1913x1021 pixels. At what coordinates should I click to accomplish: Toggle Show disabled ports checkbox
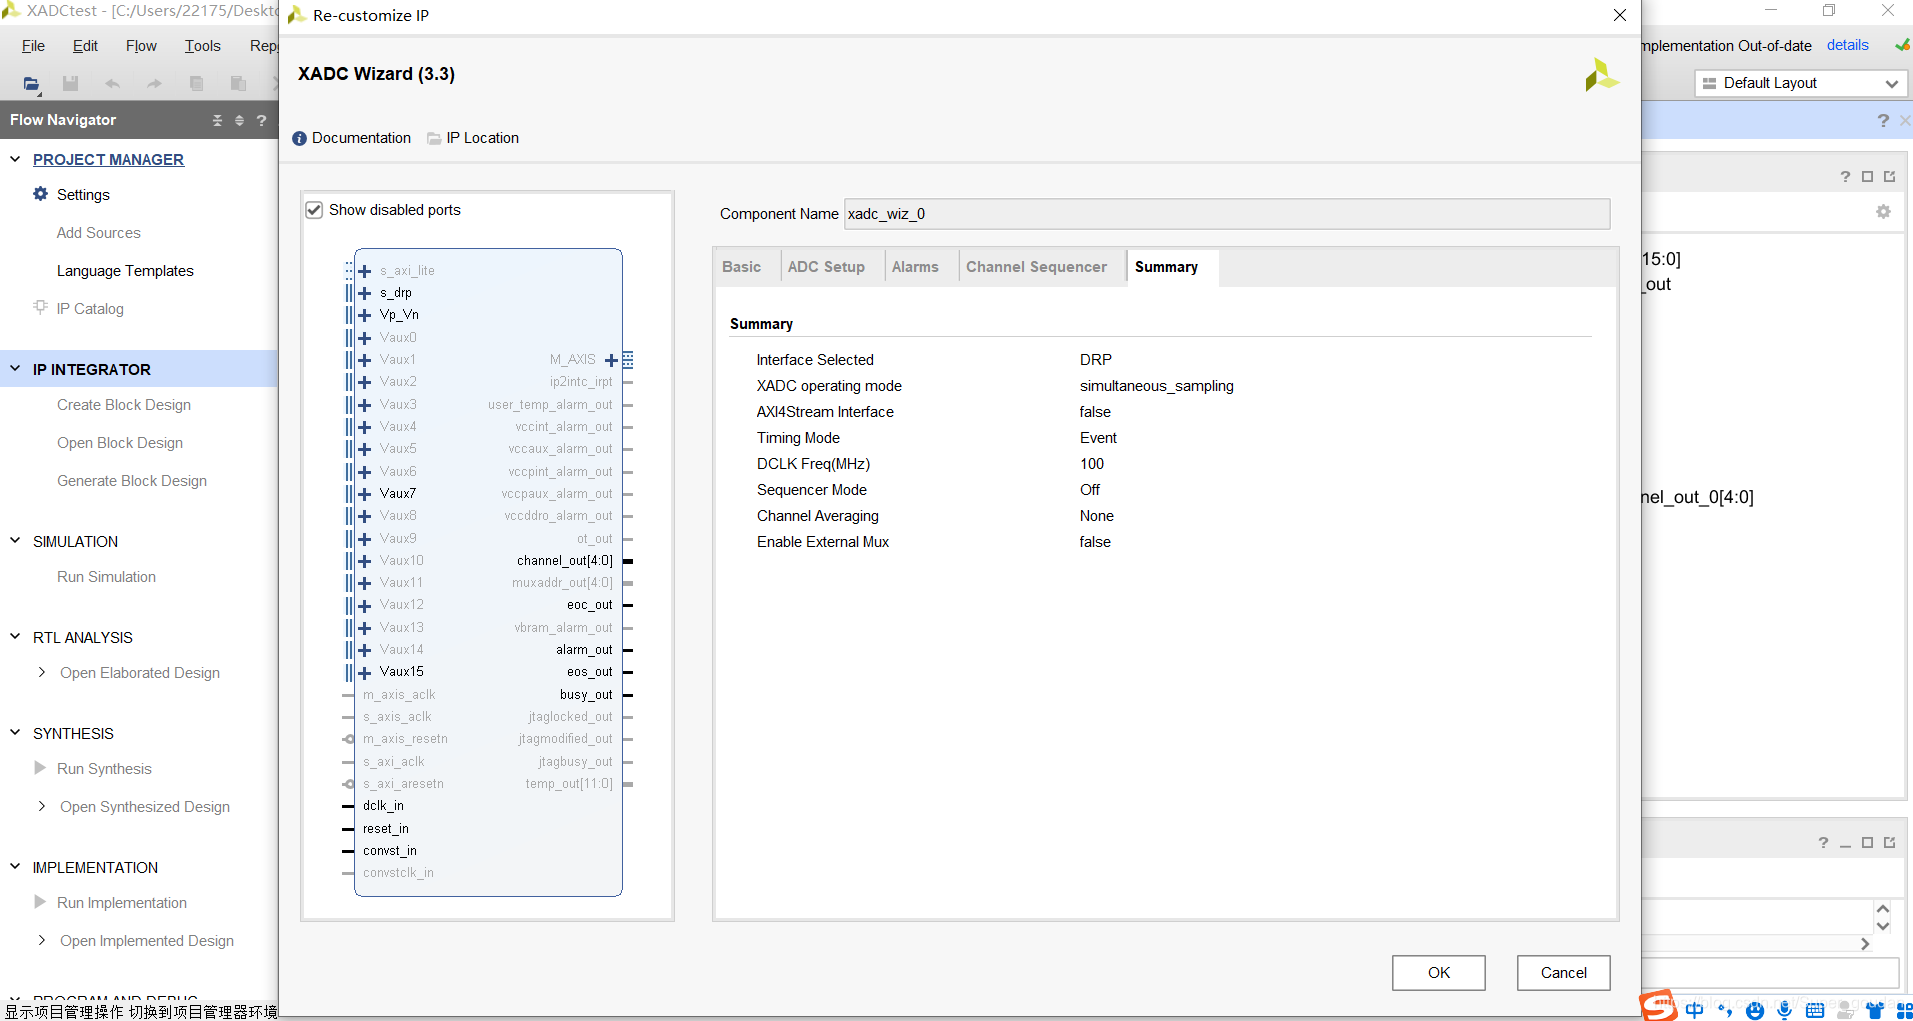point(314,210)
